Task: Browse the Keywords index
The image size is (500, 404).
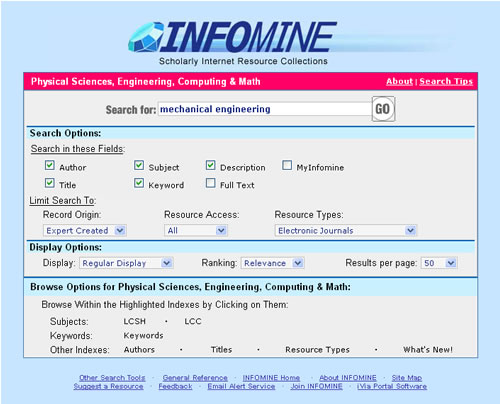Action: pyautogui.click(x=143, y=335)
